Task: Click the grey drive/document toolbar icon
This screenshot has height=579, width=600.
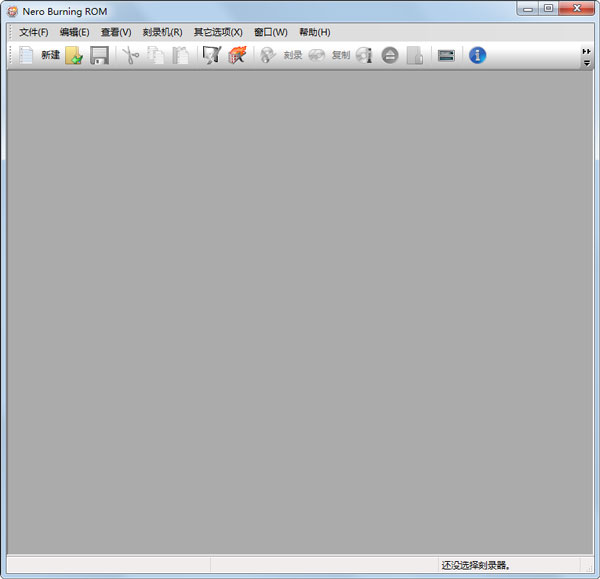Action: pyautogui.click(x=415, y=55)
